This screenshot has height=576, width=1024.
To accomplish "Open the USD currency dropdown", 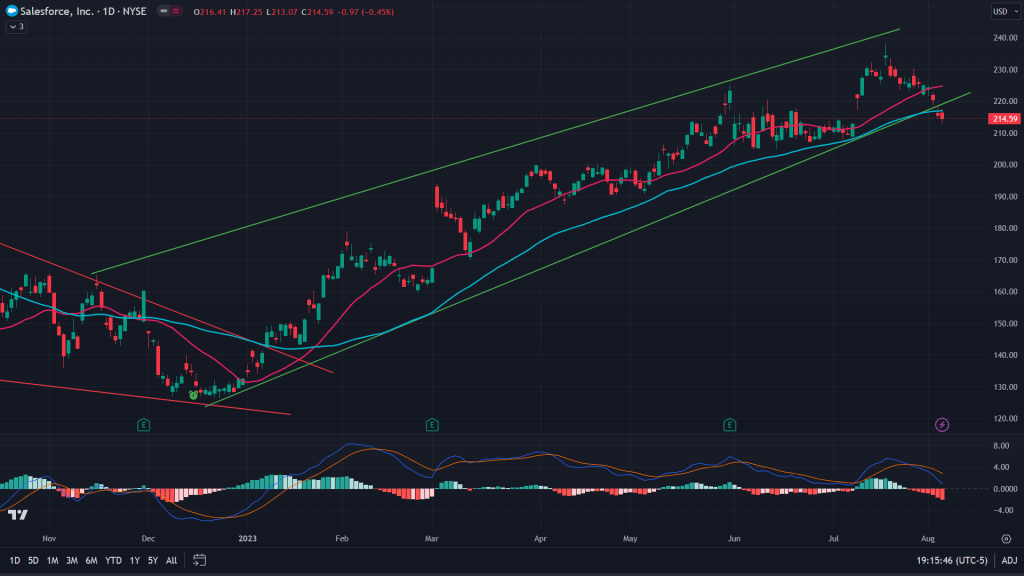I will click(1002, 11).
